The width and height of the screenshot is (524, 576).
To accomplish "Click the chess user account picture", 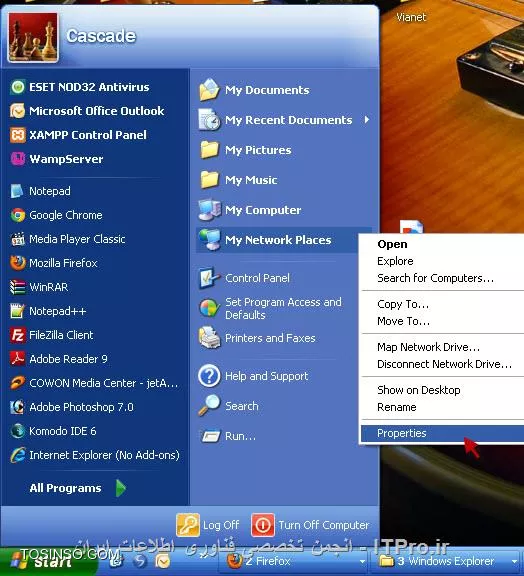I will [33, 37].
